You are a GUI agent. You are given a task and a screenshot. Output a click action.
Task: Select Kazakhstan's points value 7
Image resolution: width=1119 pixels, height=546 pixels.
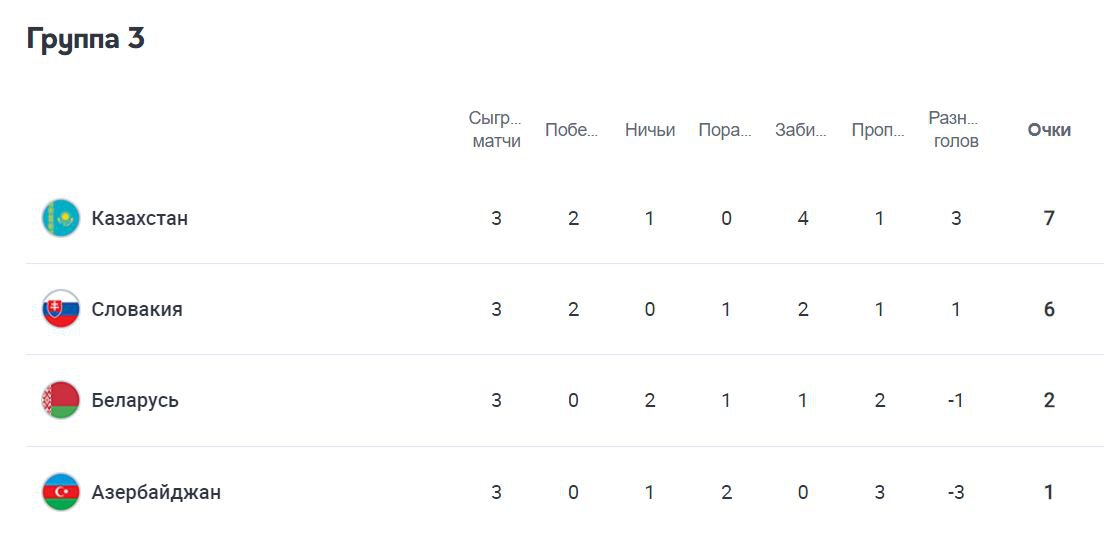1049,218
